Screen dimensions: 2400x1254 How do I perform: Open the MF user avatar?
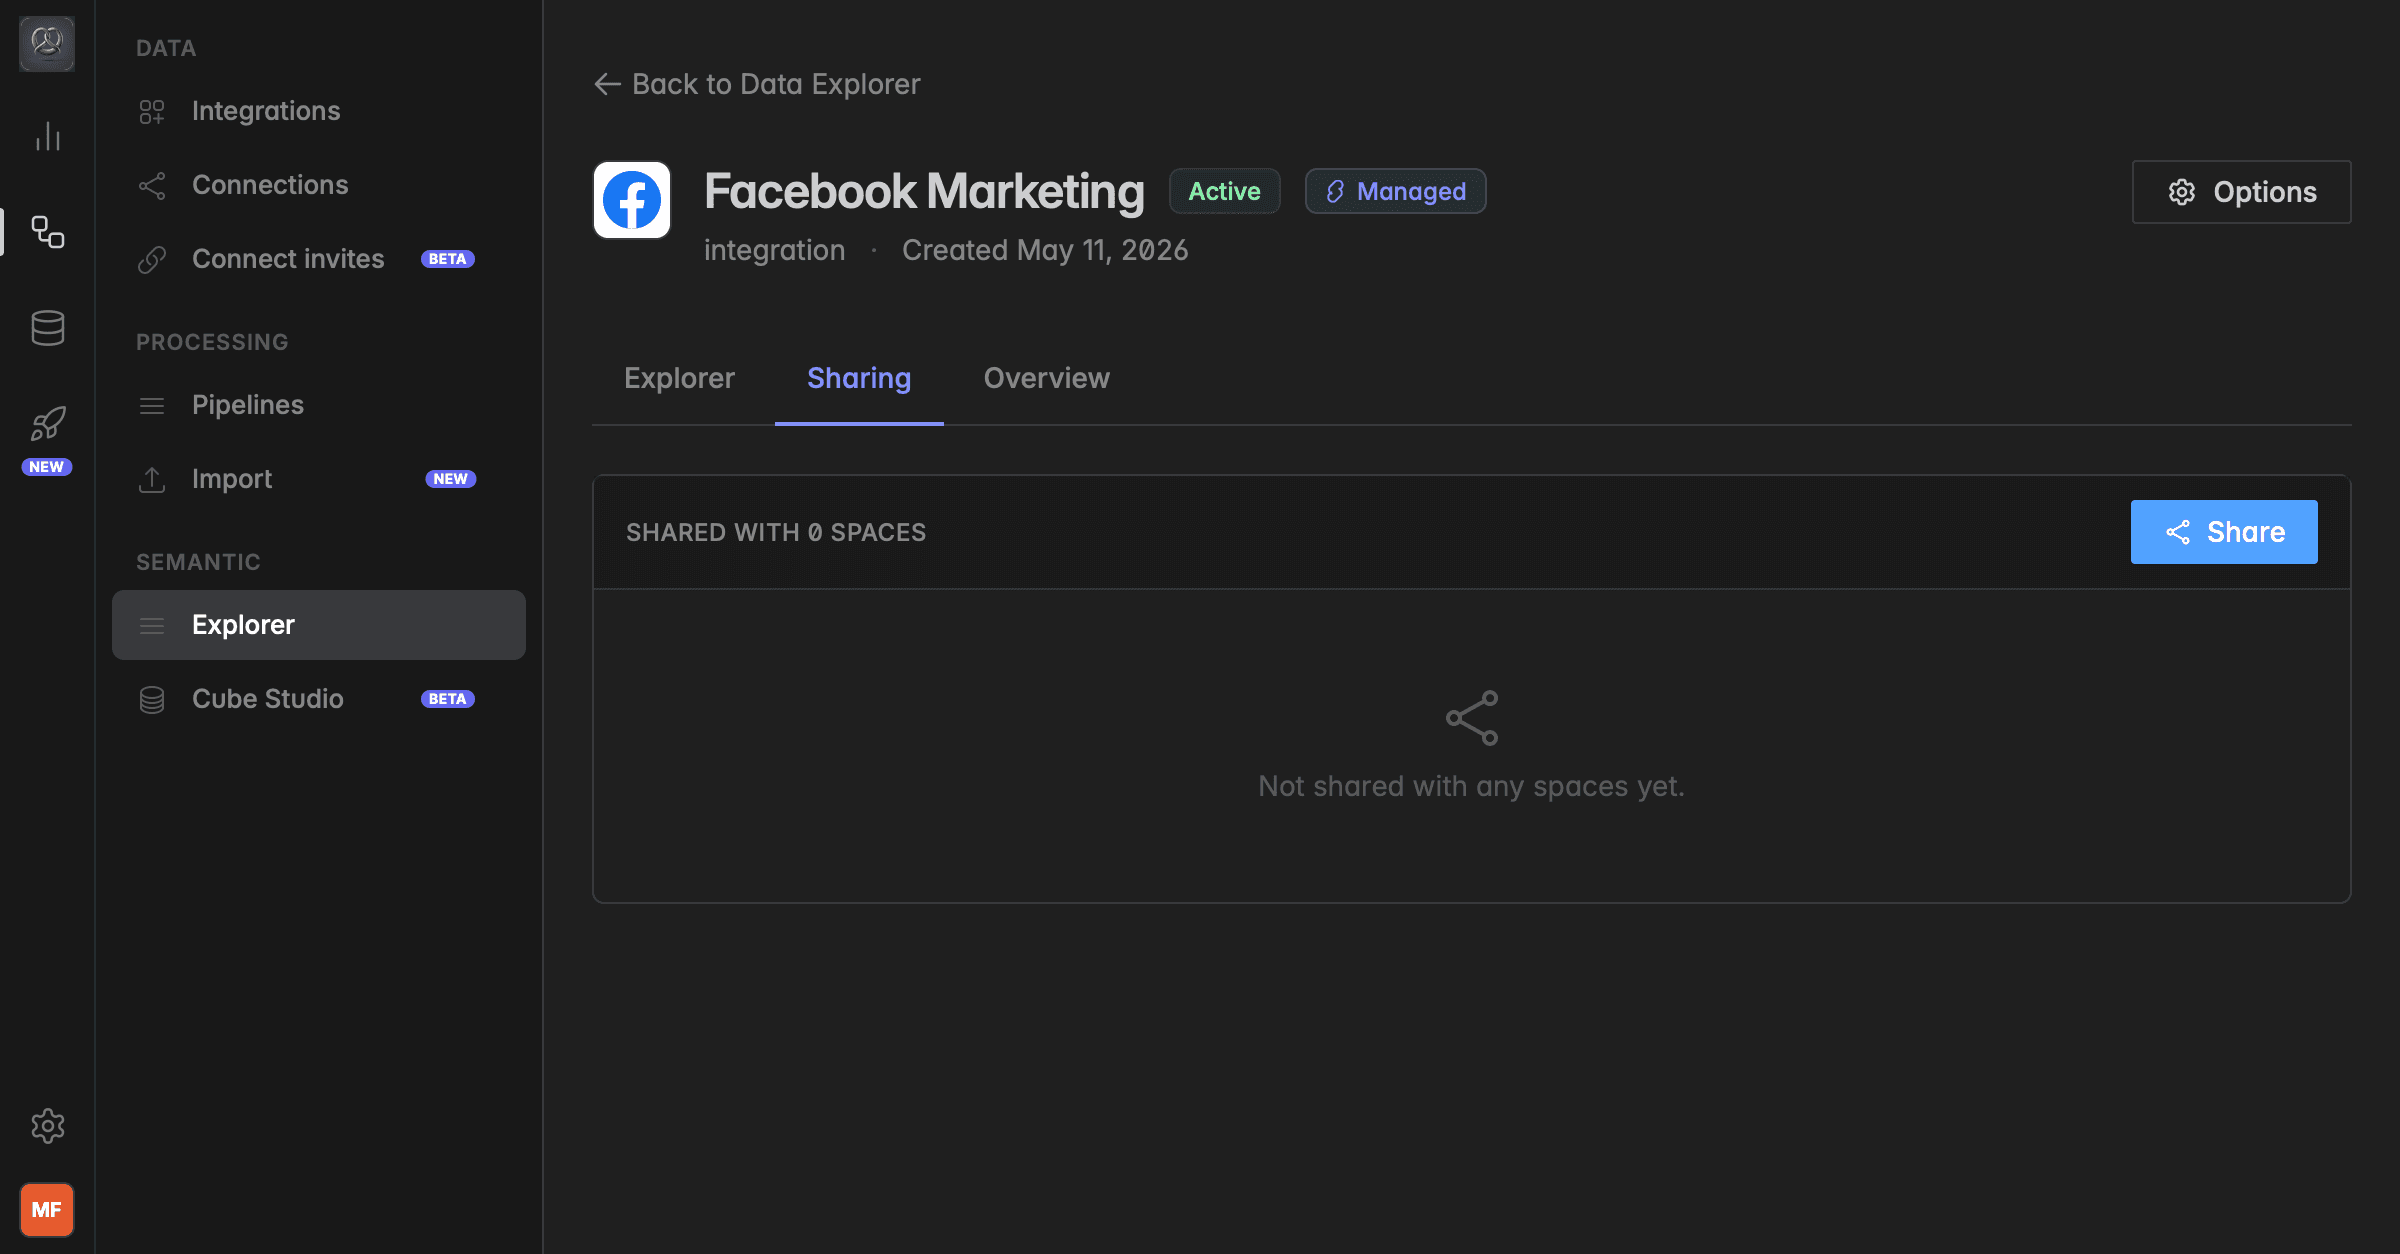(47, 1210)
